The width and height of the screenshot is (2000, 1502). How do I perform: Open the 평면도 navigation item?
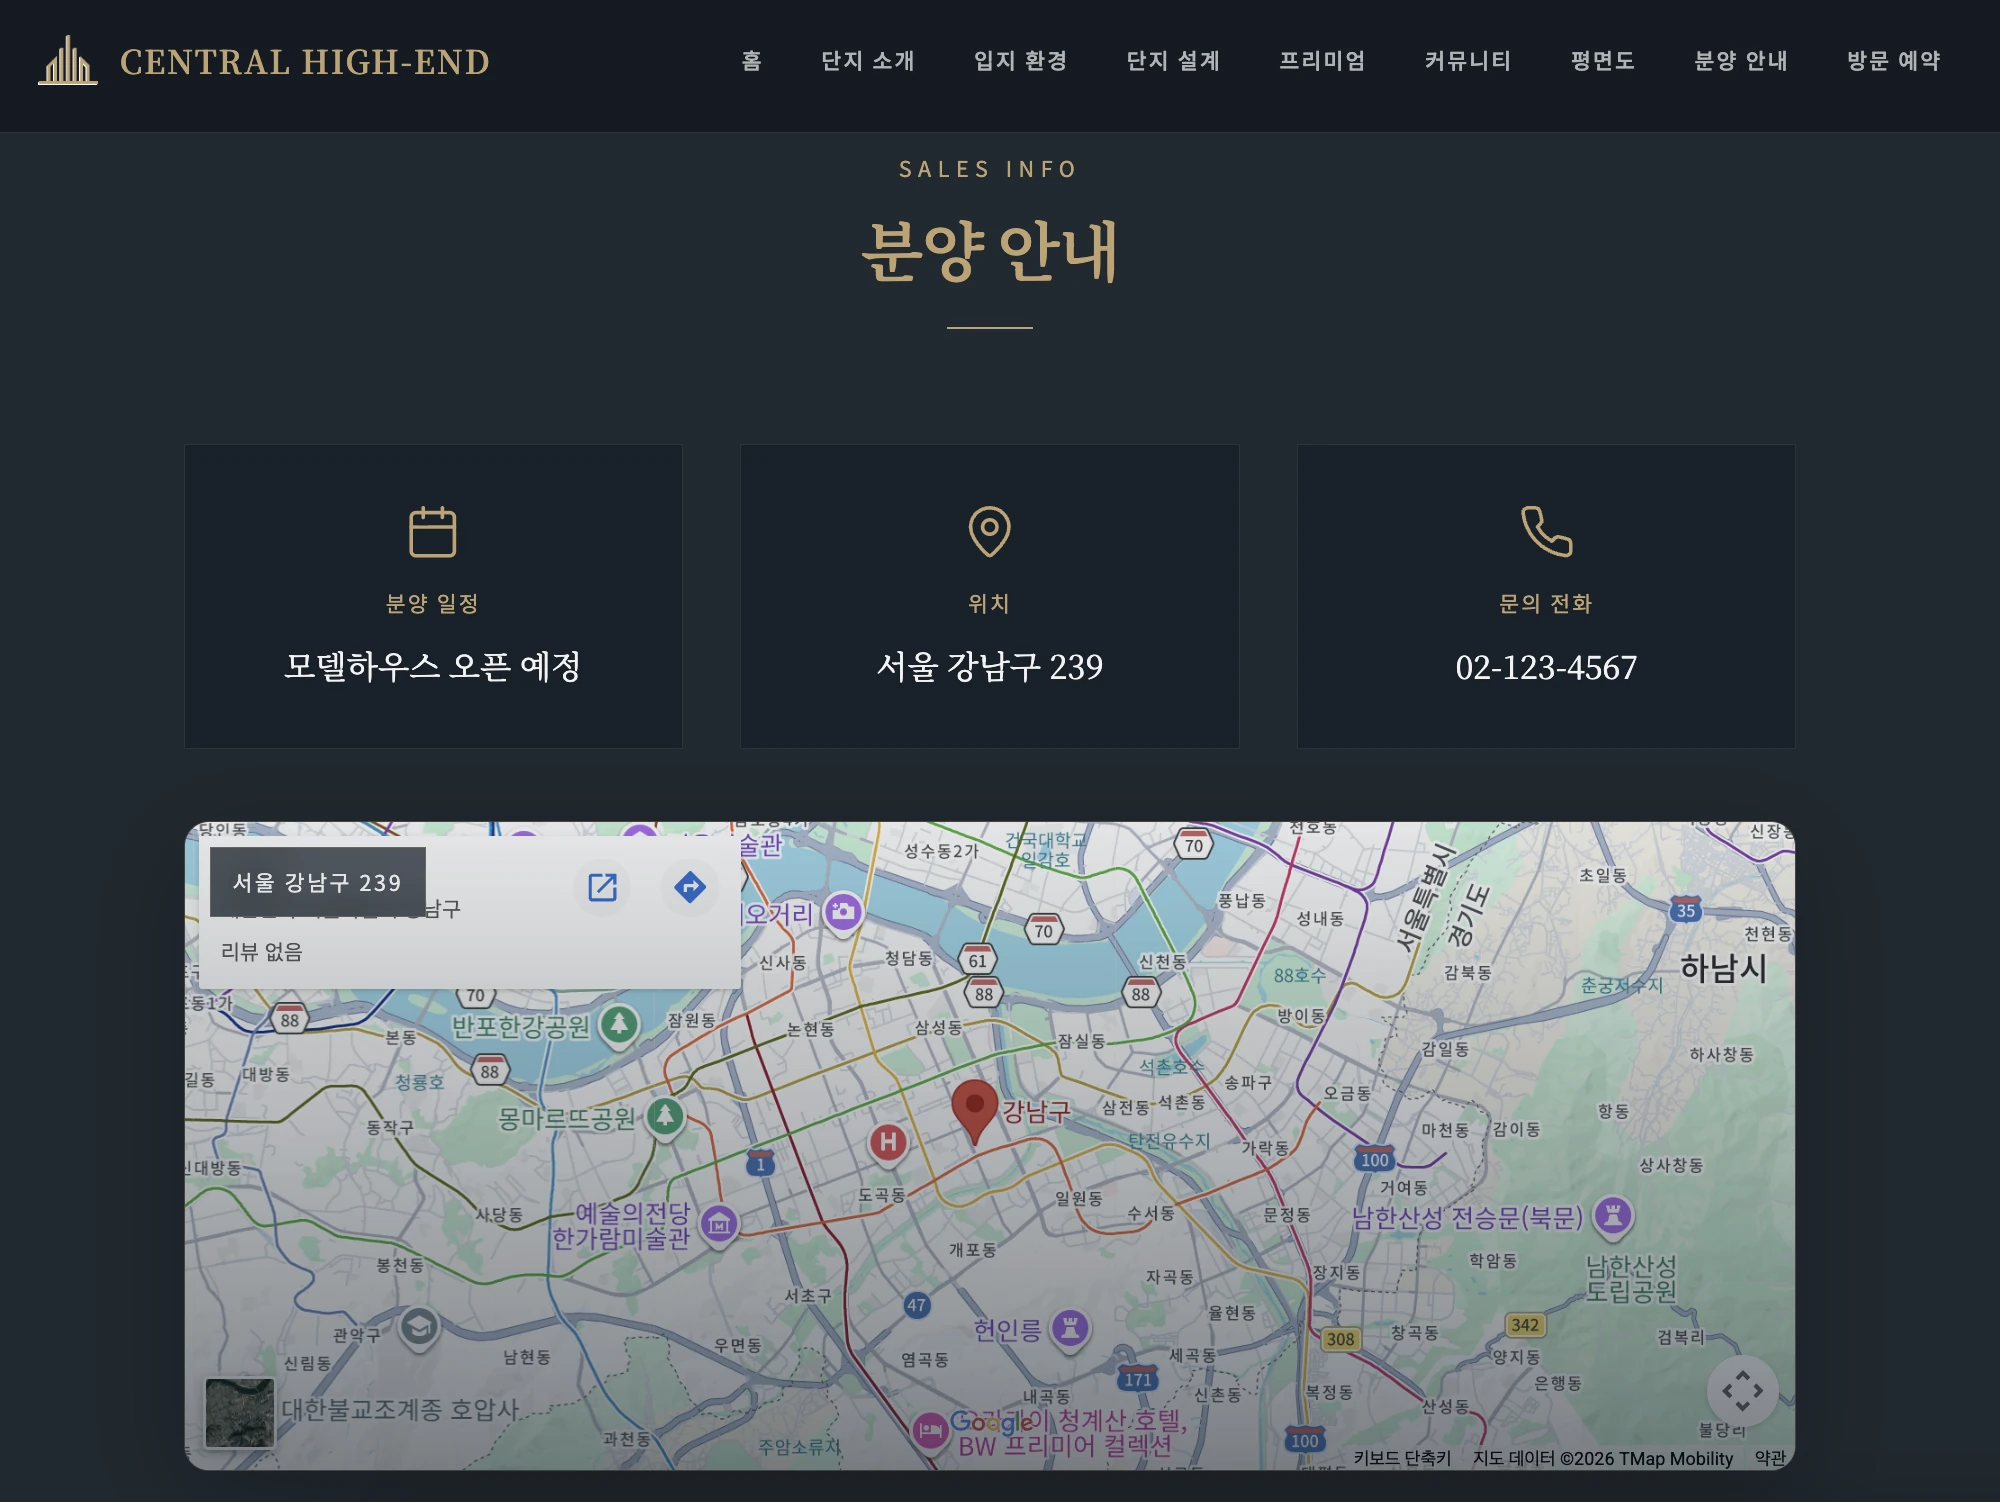coord(1603,61)
